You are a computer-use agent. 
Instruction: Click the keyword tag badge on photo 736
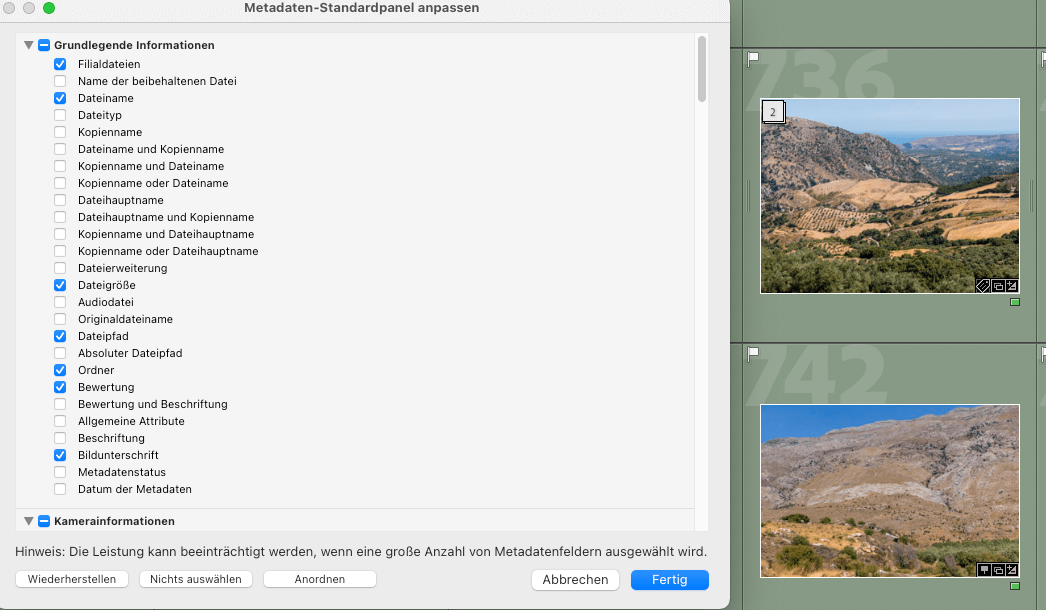(983, 286)
